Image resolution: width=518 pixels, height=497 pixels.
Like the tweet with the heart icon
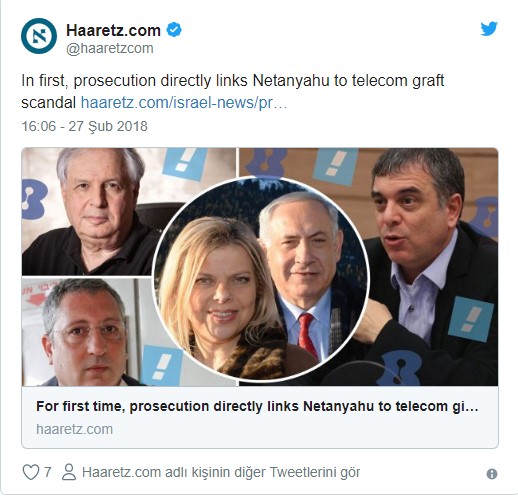[31, 472]
